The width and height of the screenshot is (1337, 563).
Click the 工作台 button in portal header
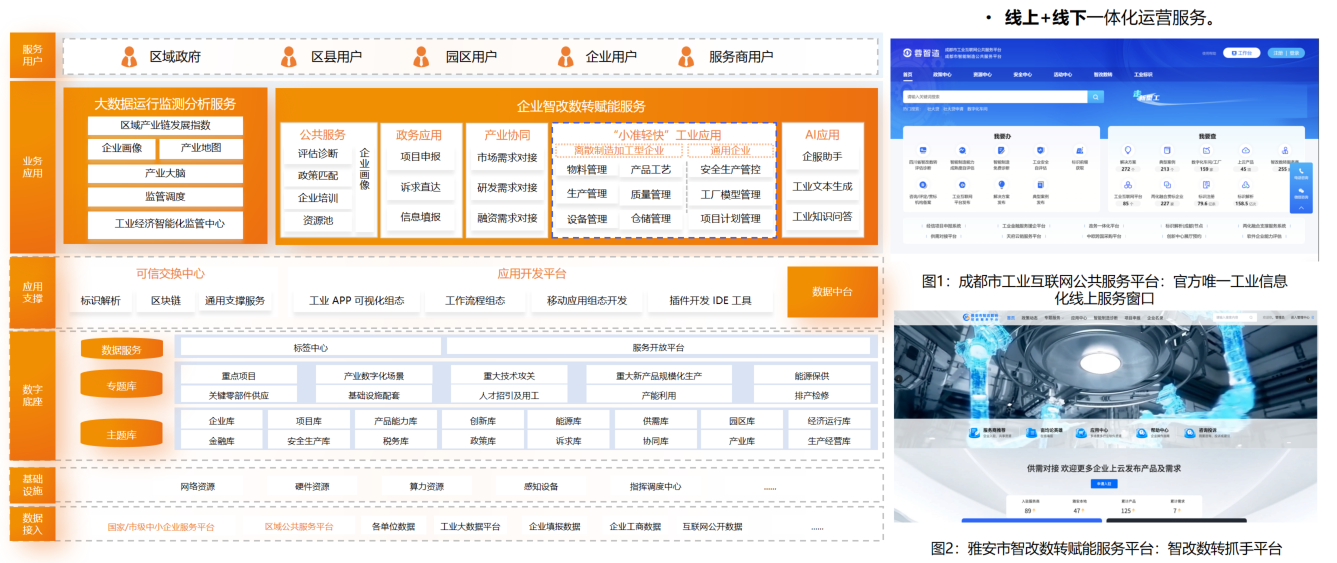pos(1240,53)
